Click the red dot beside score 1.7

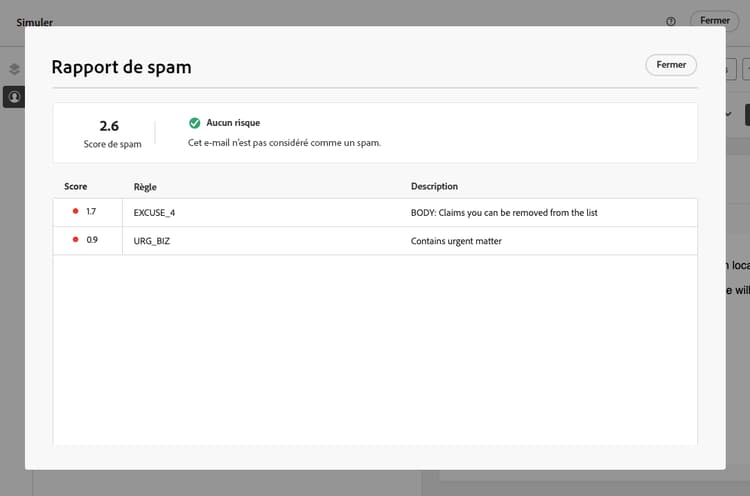point(75,211)
